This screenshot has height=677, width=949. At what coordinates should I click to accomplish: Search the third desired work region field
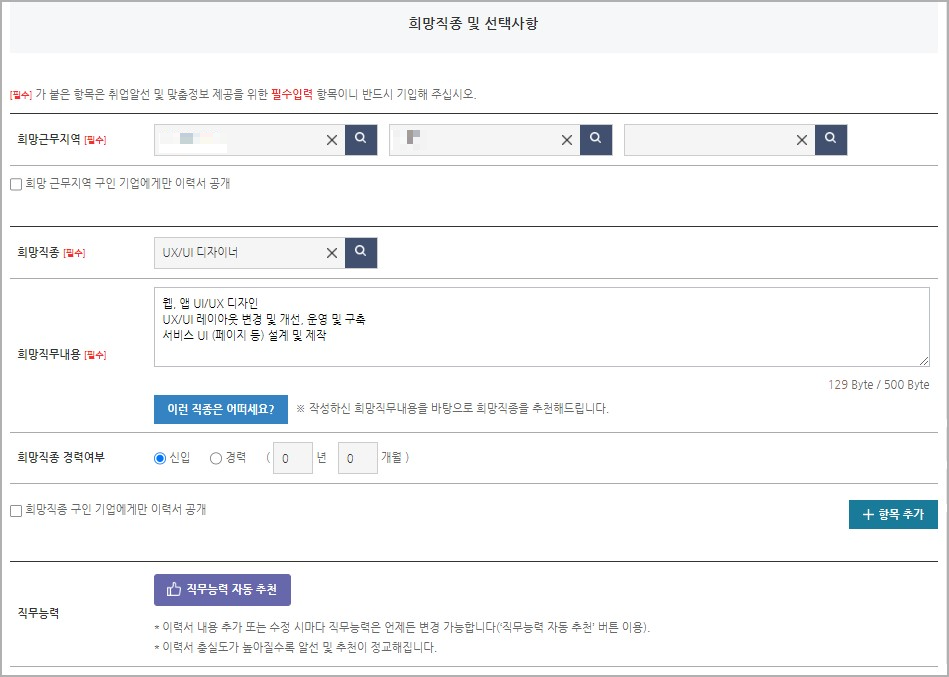click(x=830, y=140)
